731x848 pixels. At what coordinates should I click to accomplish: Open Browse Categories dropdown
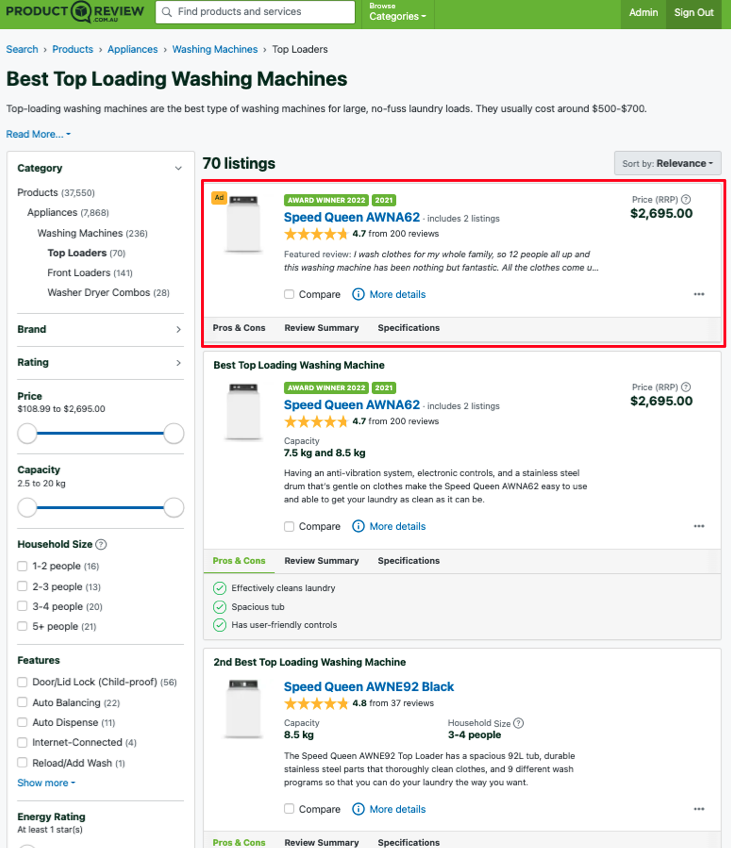tap(397, 12)
